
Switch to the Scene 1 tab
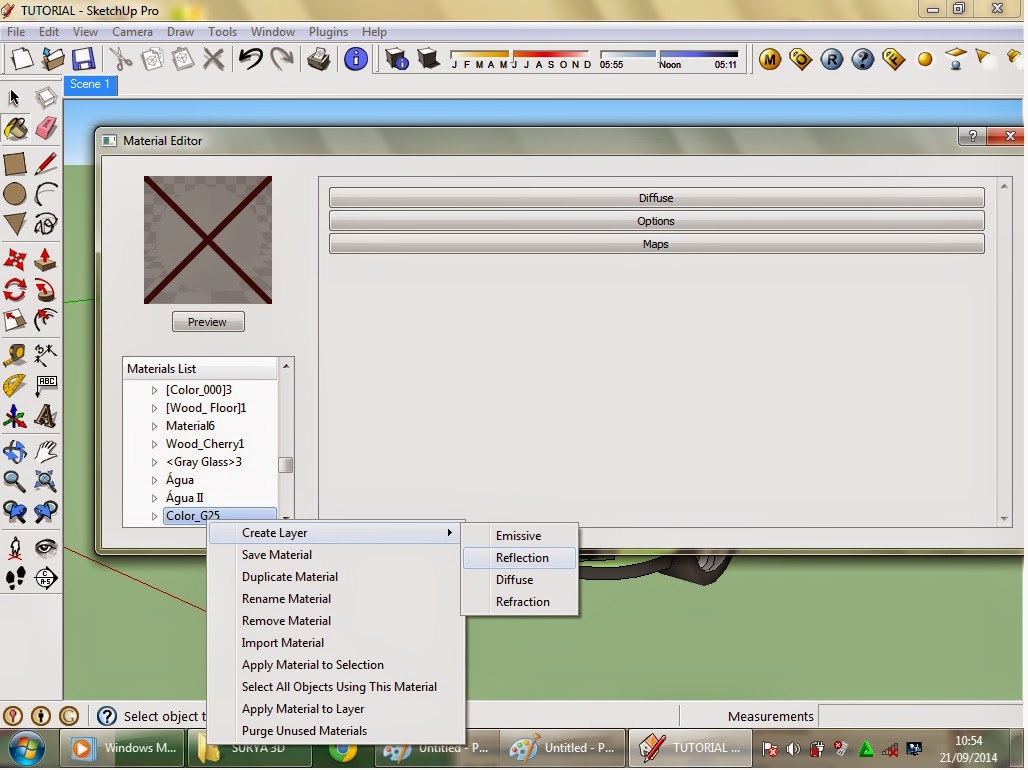click(x=90, y=85)
